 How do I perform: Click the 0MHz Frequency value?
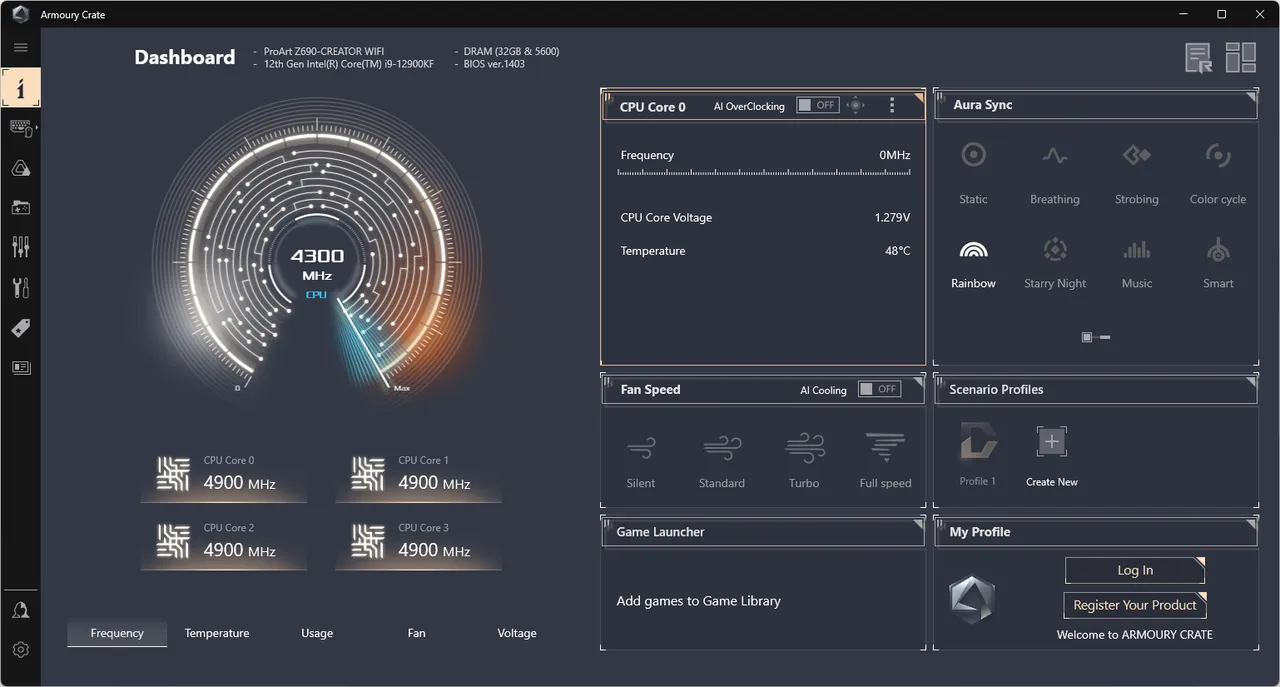click(895, 155)
